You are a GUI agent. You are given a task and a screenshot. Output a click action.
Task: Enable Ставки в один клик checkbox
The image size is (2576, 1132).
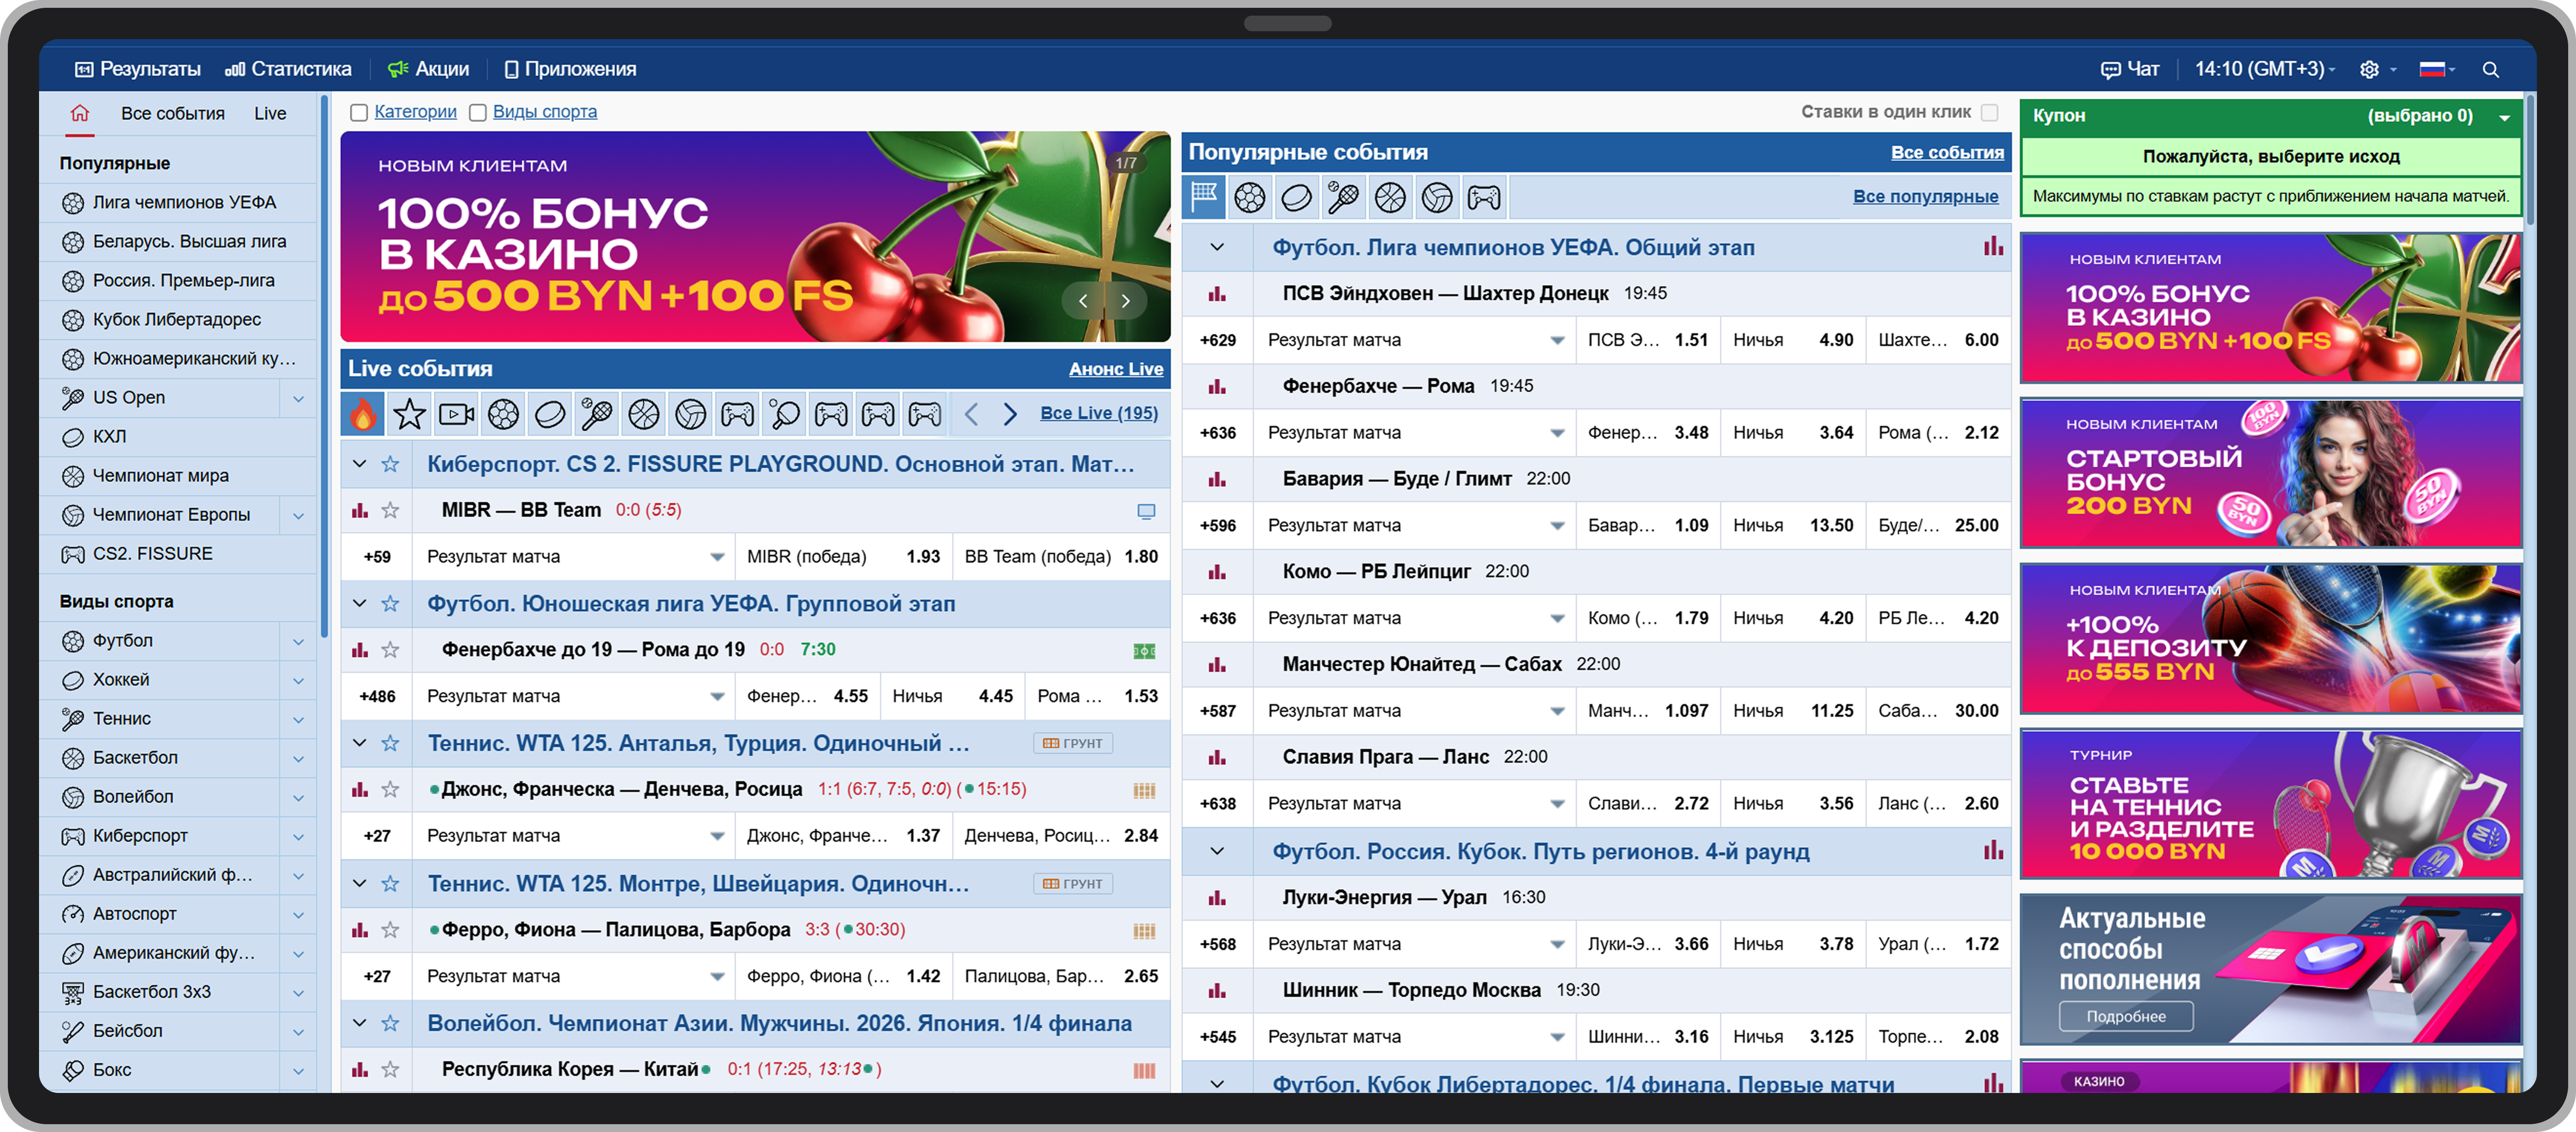tap(1989, 113)
